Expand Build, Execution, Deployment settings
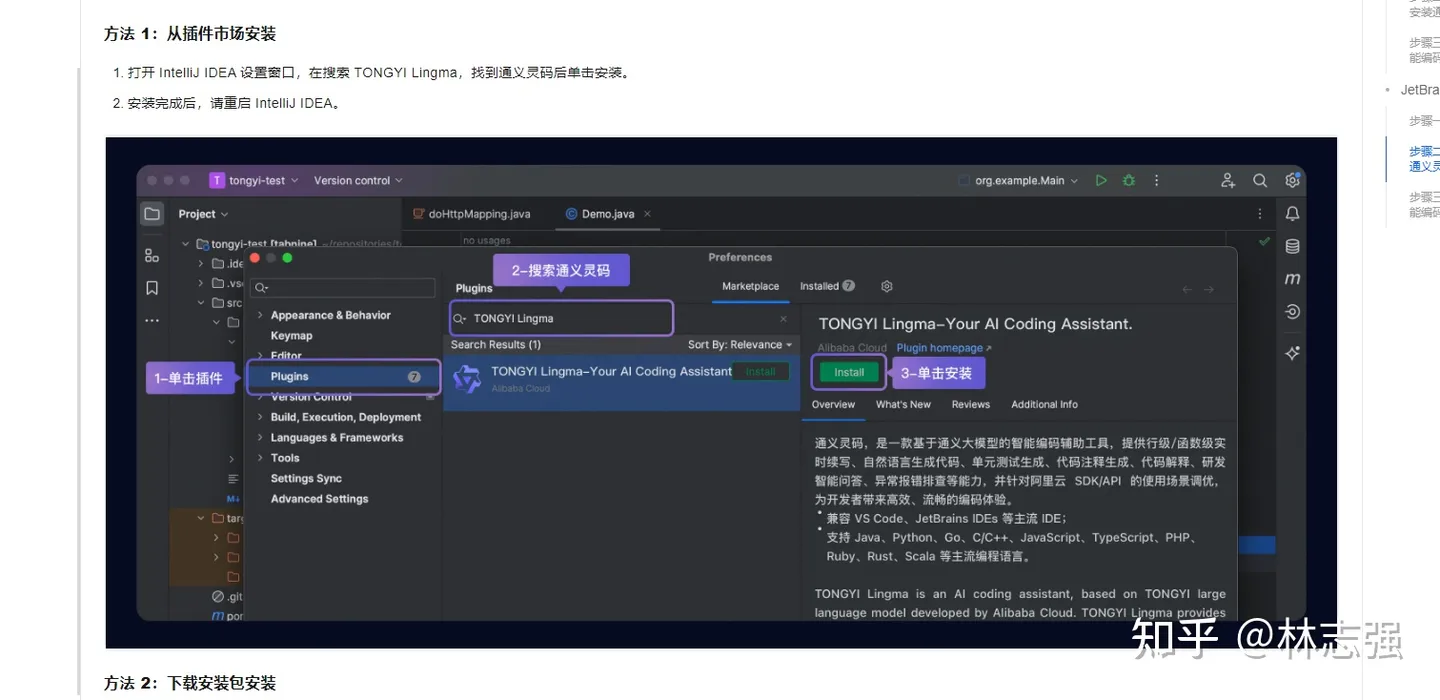 click(260, 417)
